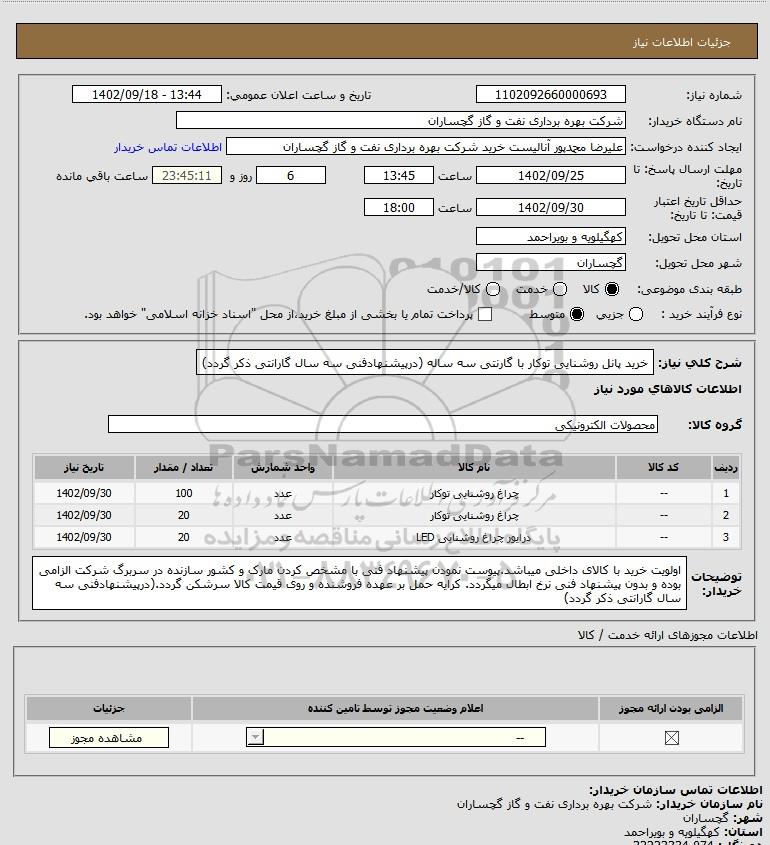Screen dimensions: 770x845
Task: Select row 3 item درایور چراغ روشنایی LED
Action: point(474,537)
